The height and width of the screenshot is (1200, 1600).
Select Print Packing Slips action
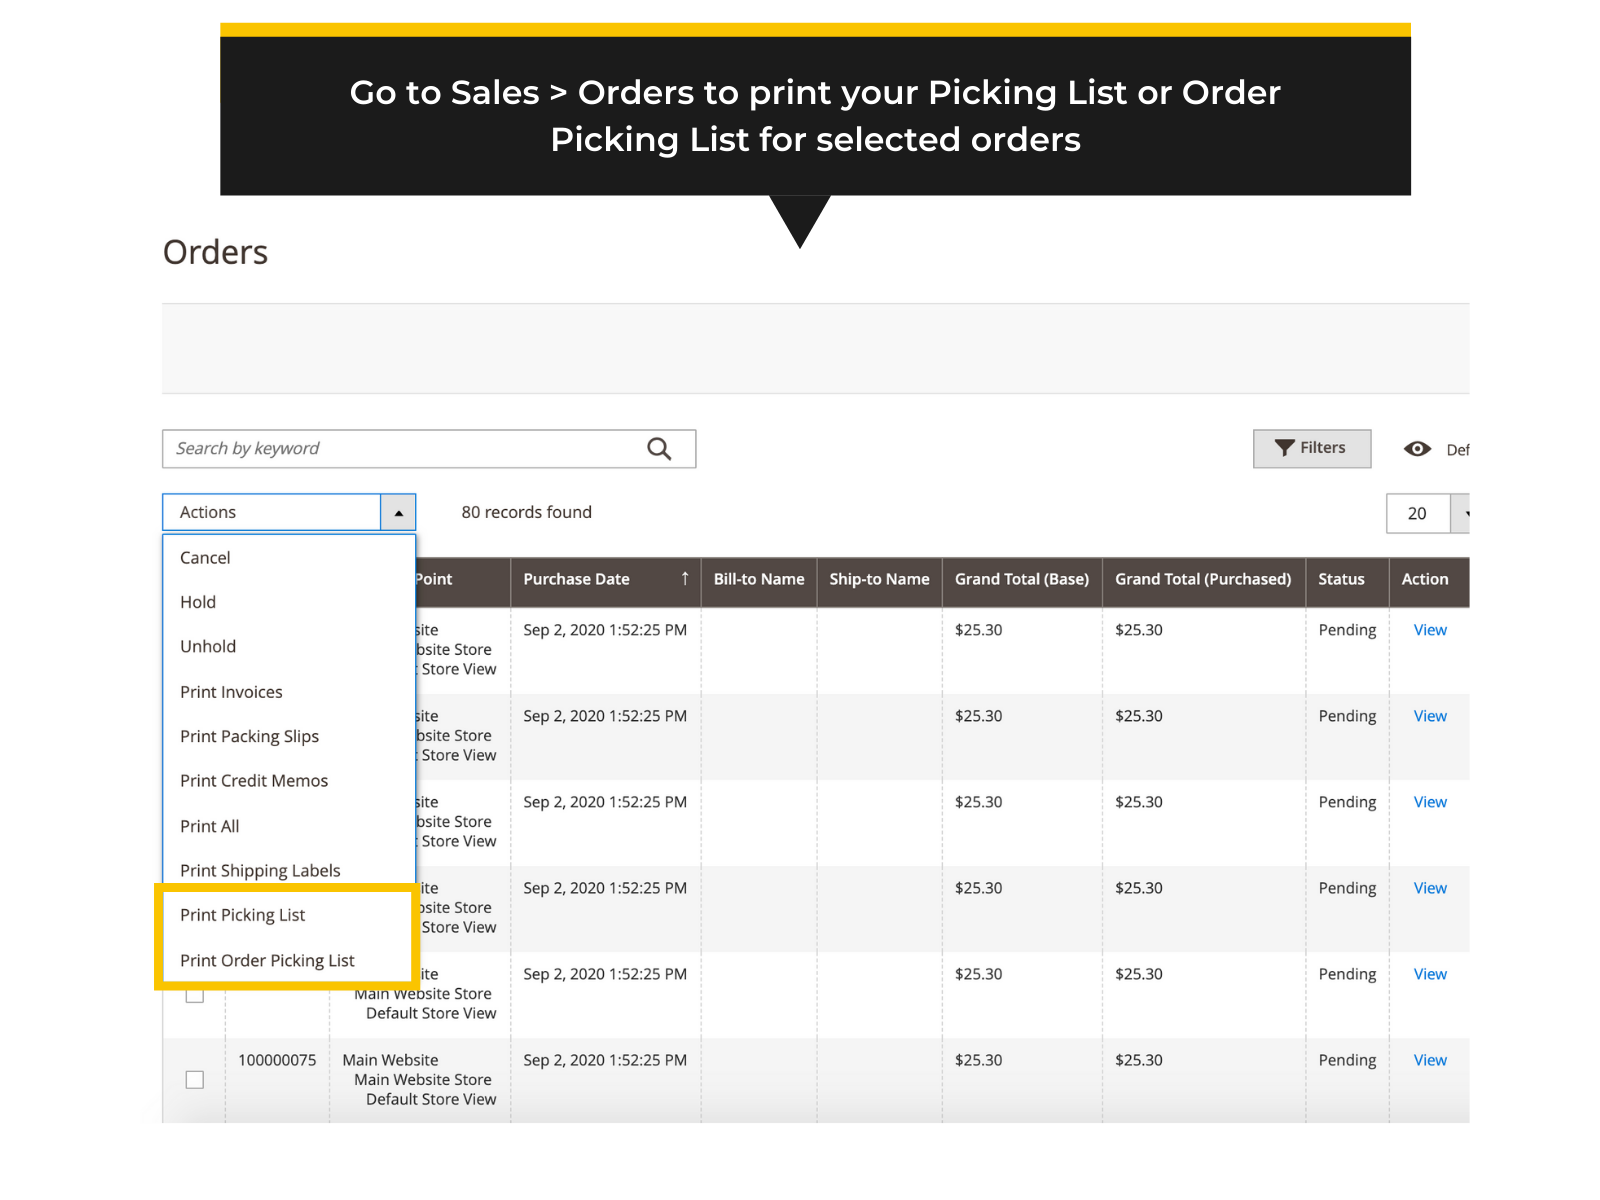(x=249, y=736)
